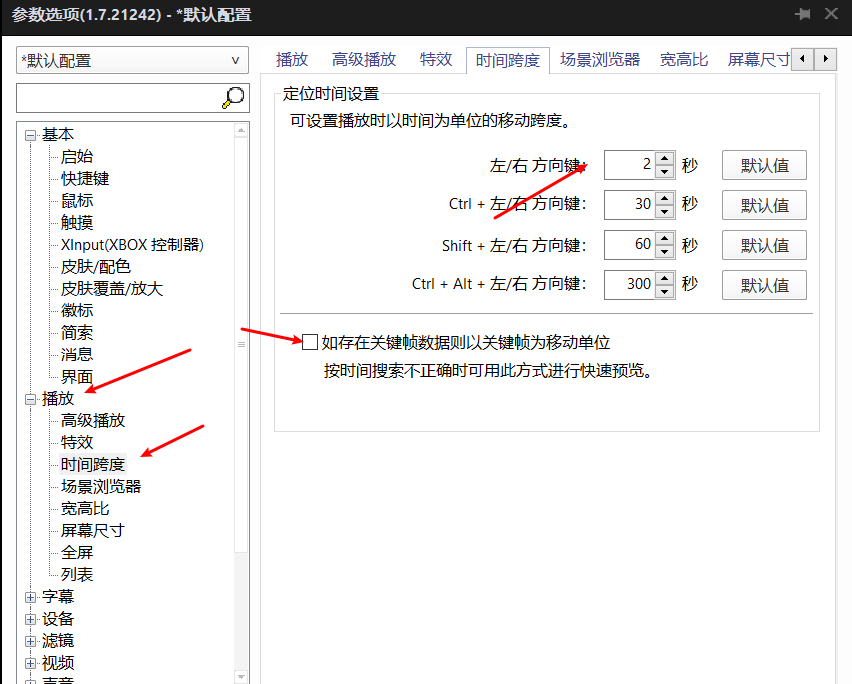Select 高级播放 in the left tree
Viewport: 852px width, 684px height.
click(x=93, y=421)
